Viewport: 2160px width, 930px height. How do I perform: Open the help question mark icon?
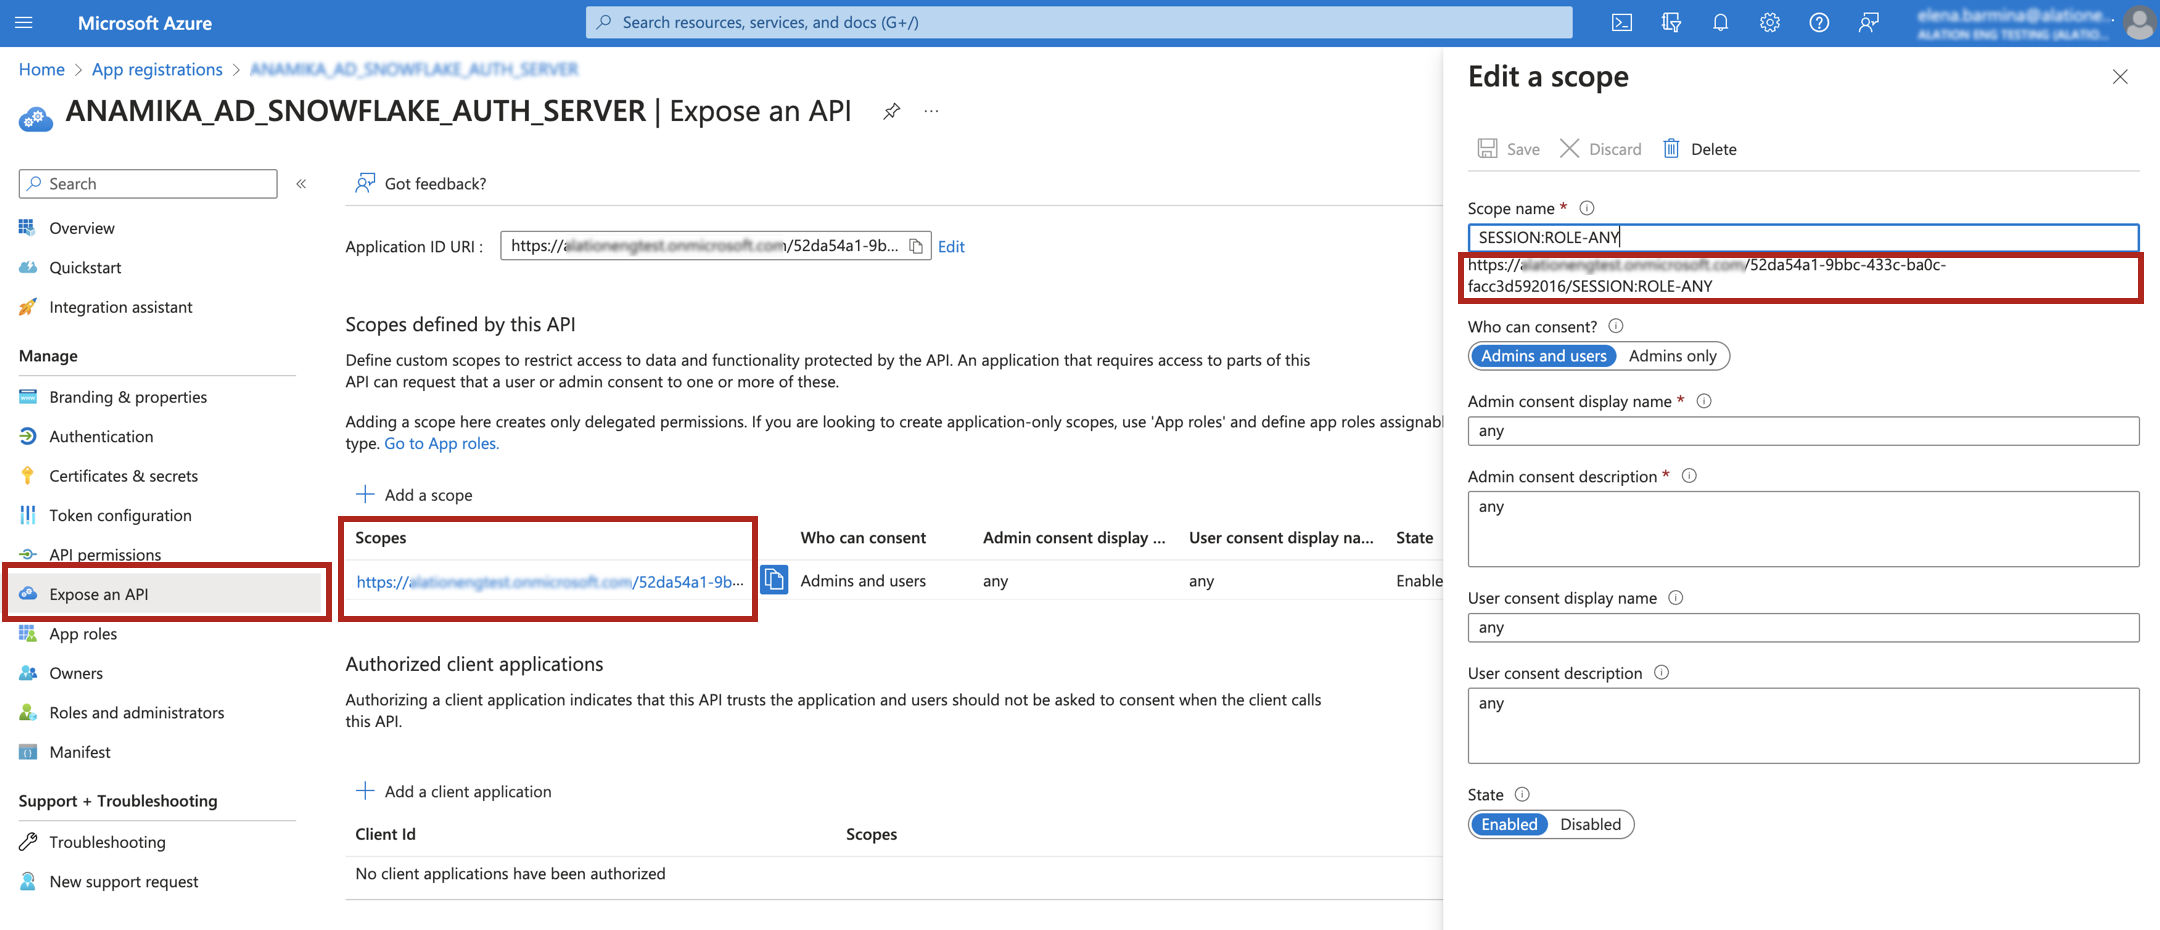[1819, 22]
